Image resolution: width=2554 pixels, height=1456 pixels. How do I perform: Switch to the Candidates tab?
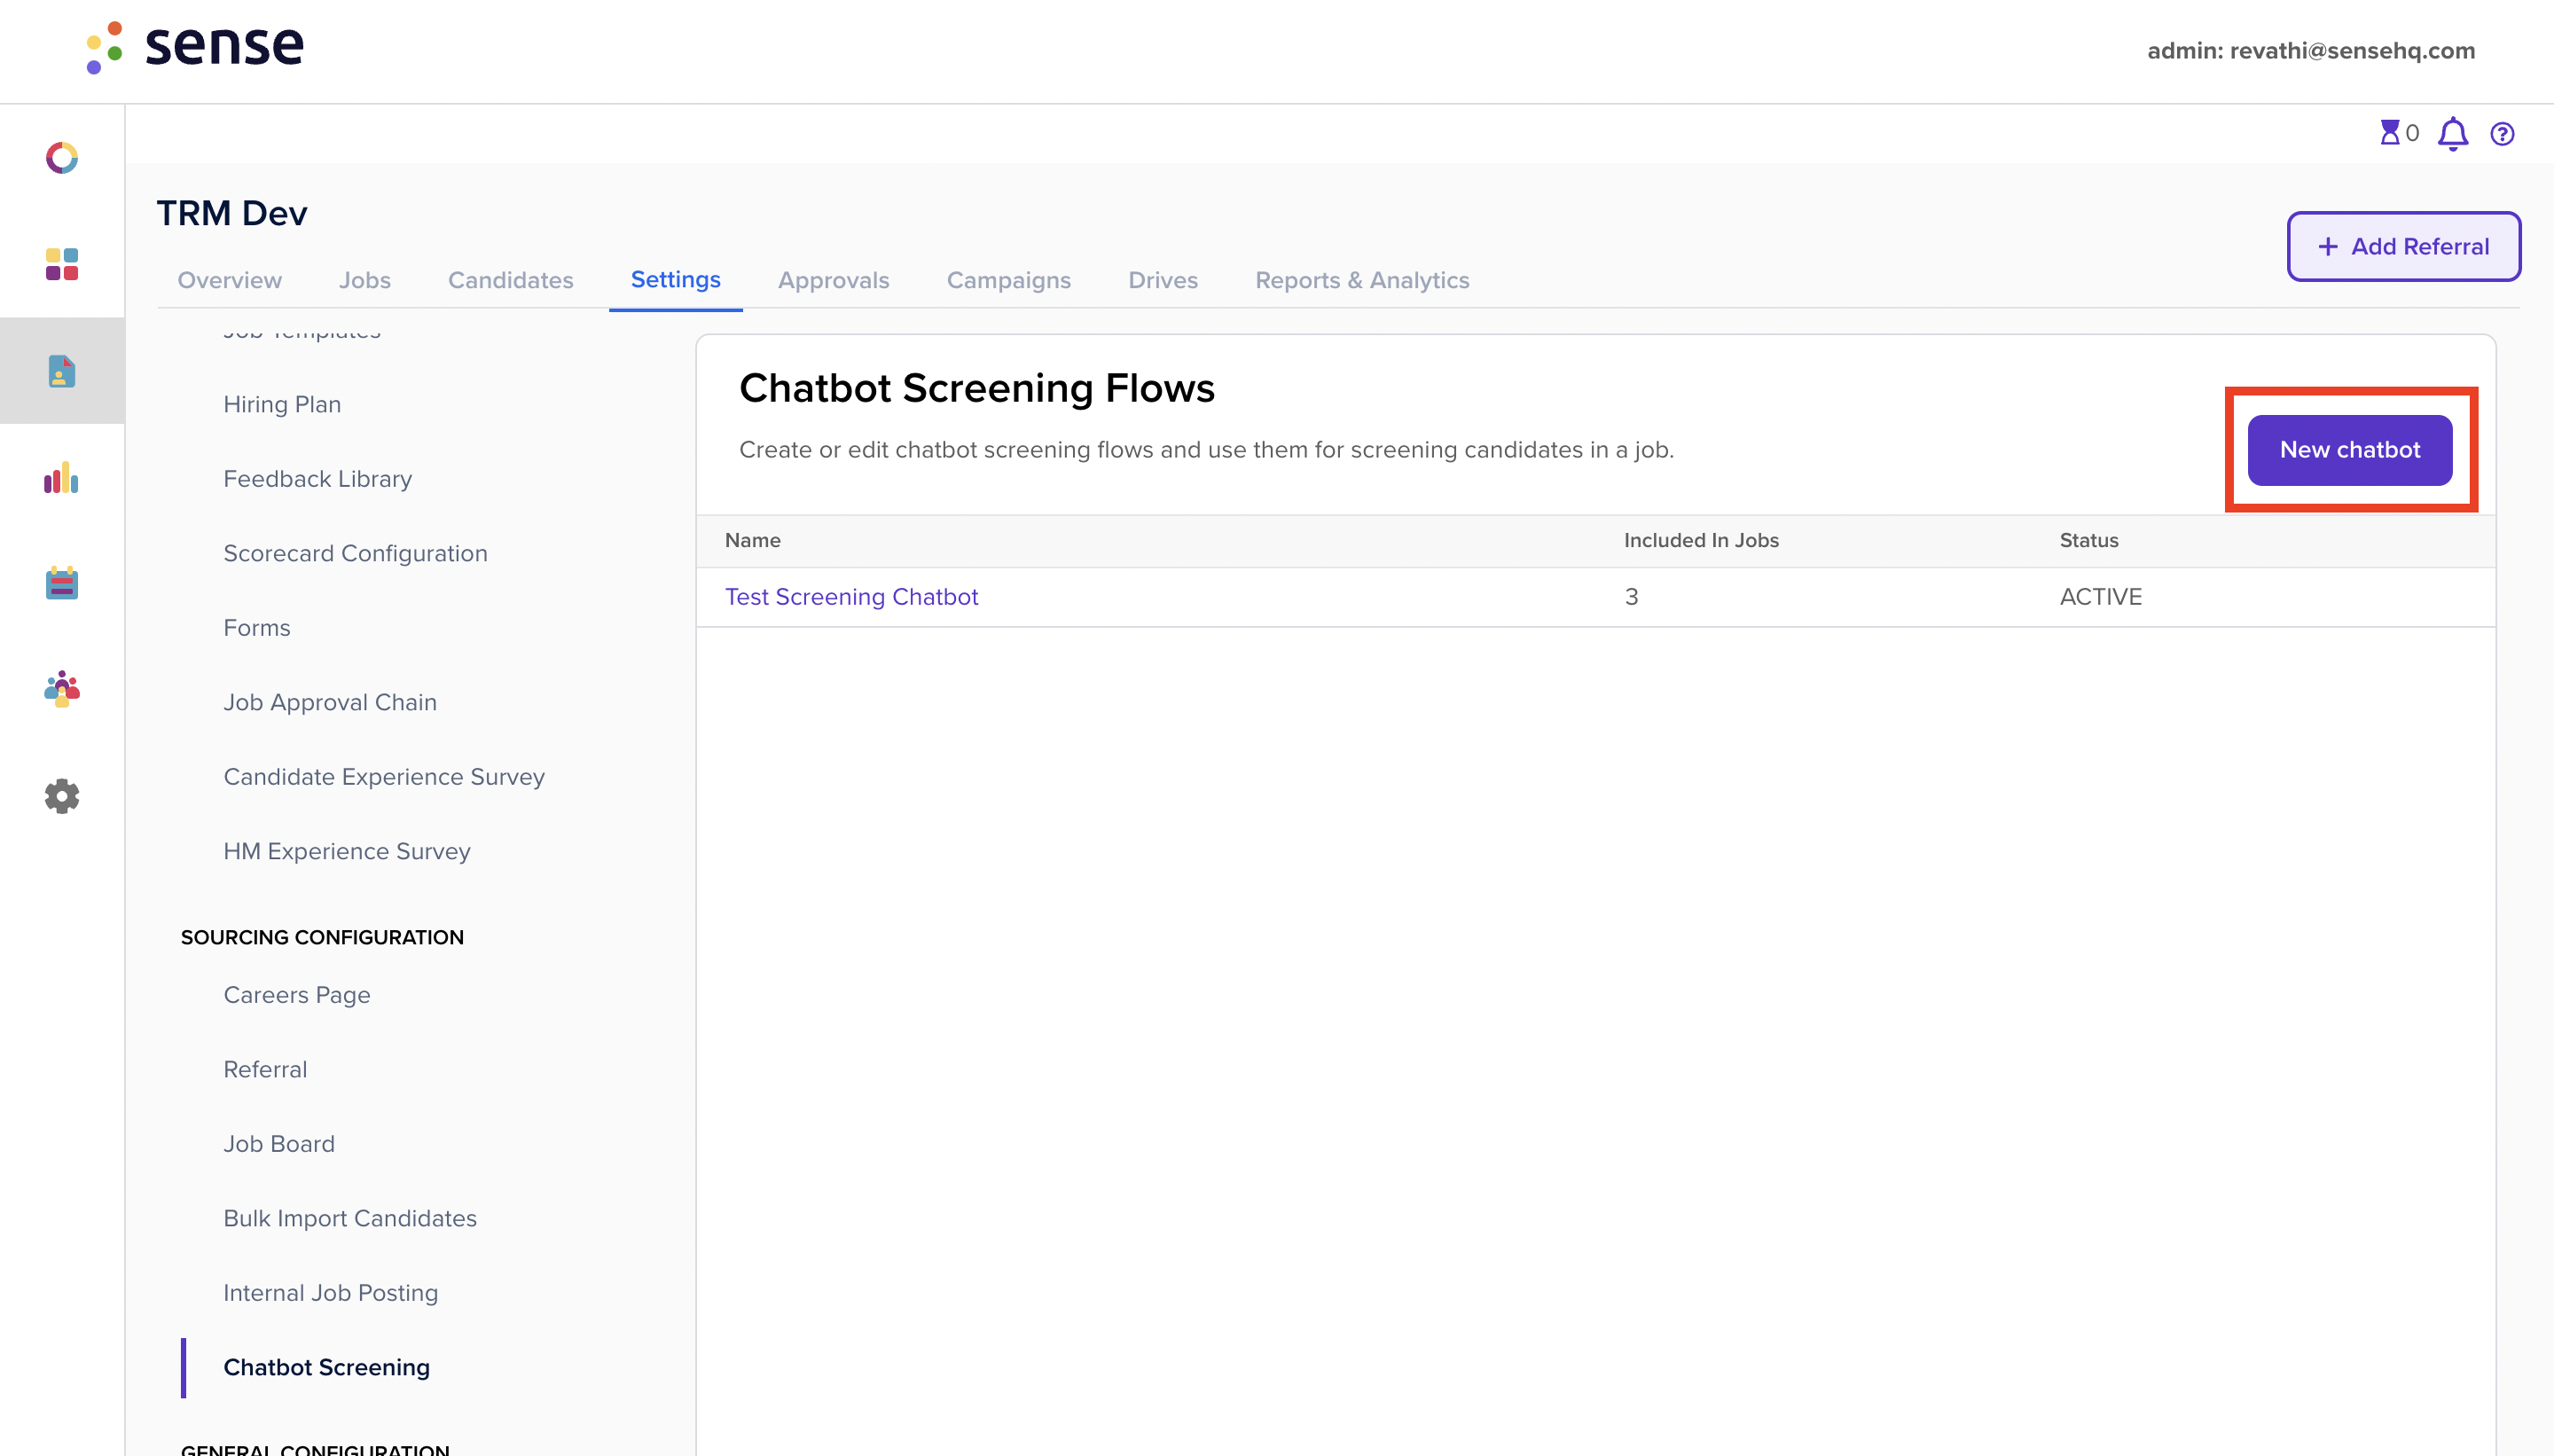511,280
